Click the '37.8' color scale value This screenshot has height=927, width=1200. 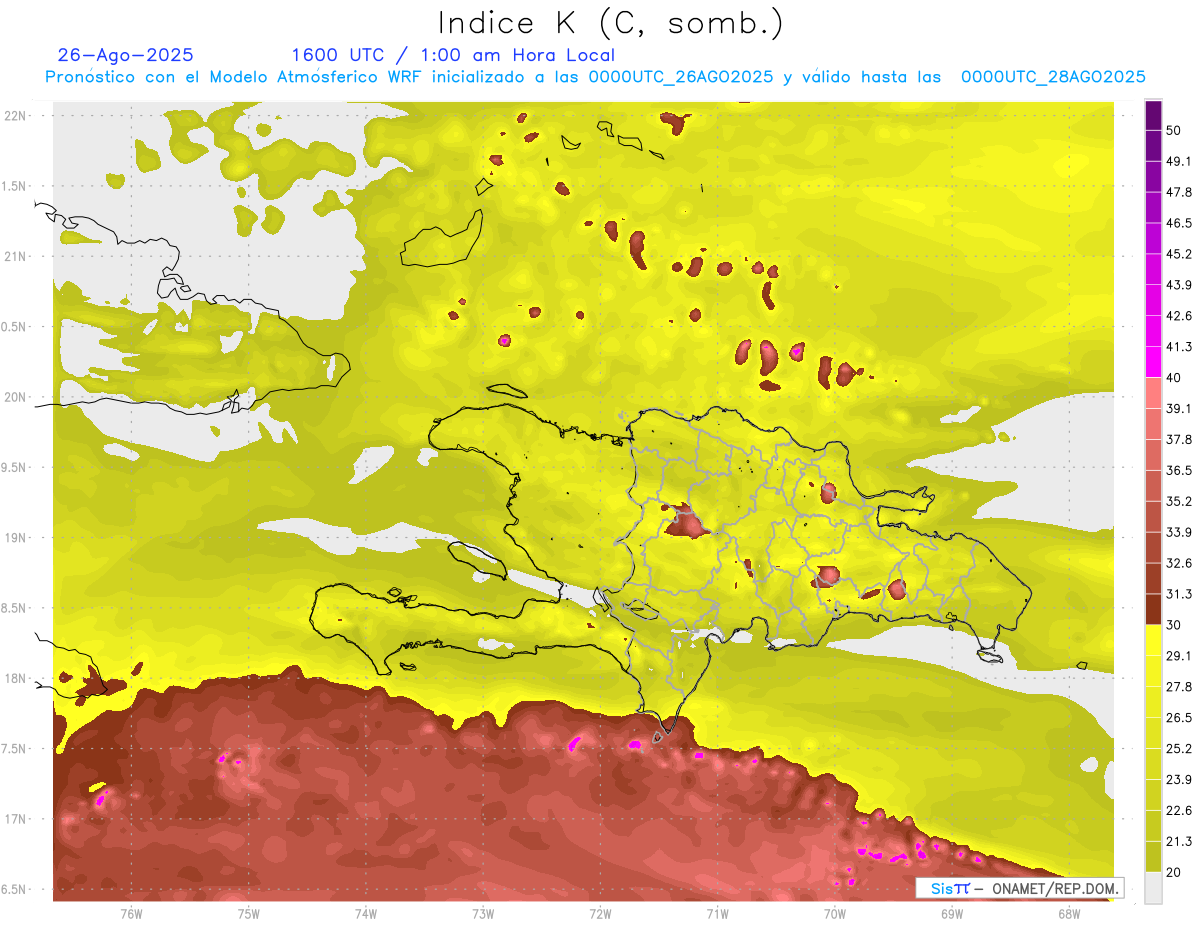1178,440
